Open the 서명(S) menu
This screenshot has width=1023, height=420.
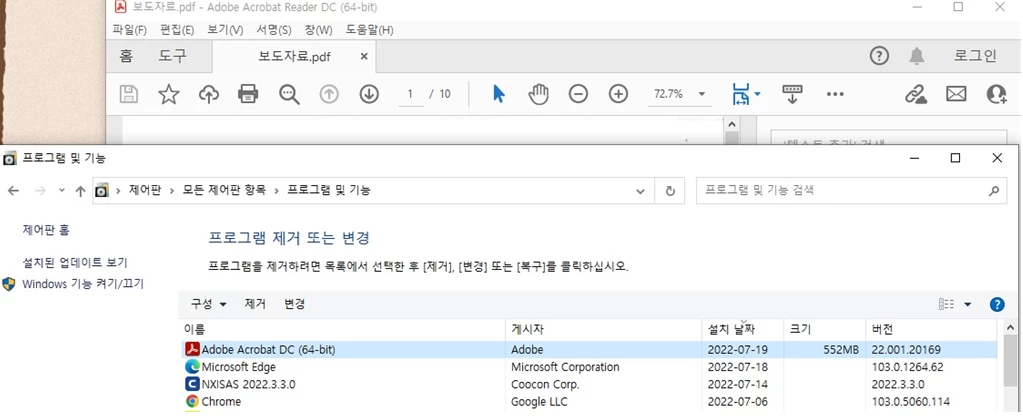pyautogui.click(x=274, y=30)
